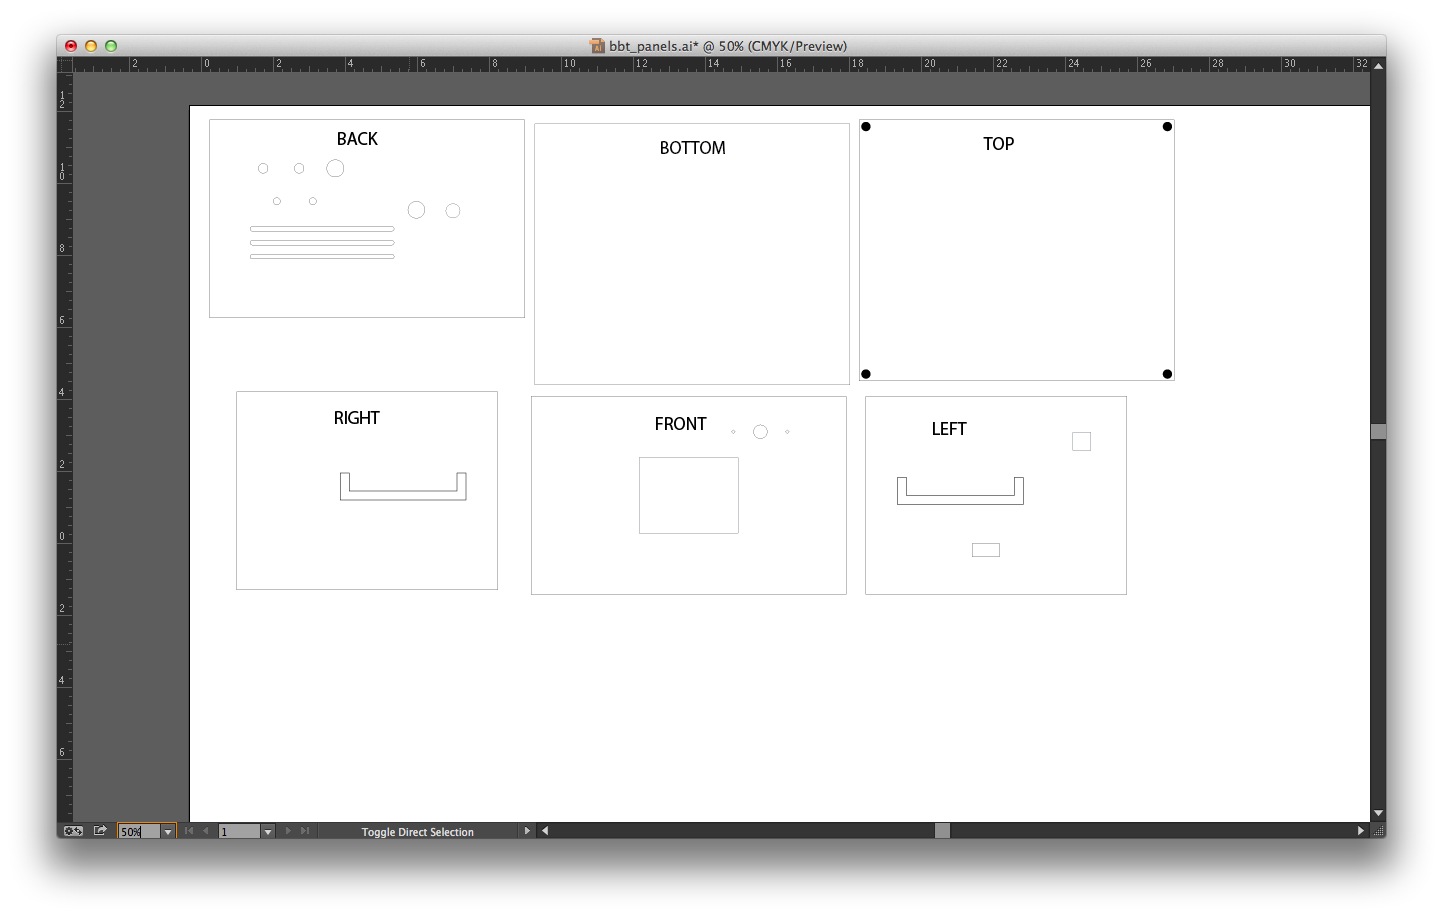Screen dimensions: 1443x917
Task: Click the horizontal scrollbar left arrow
Action: (x=544, y=831)
